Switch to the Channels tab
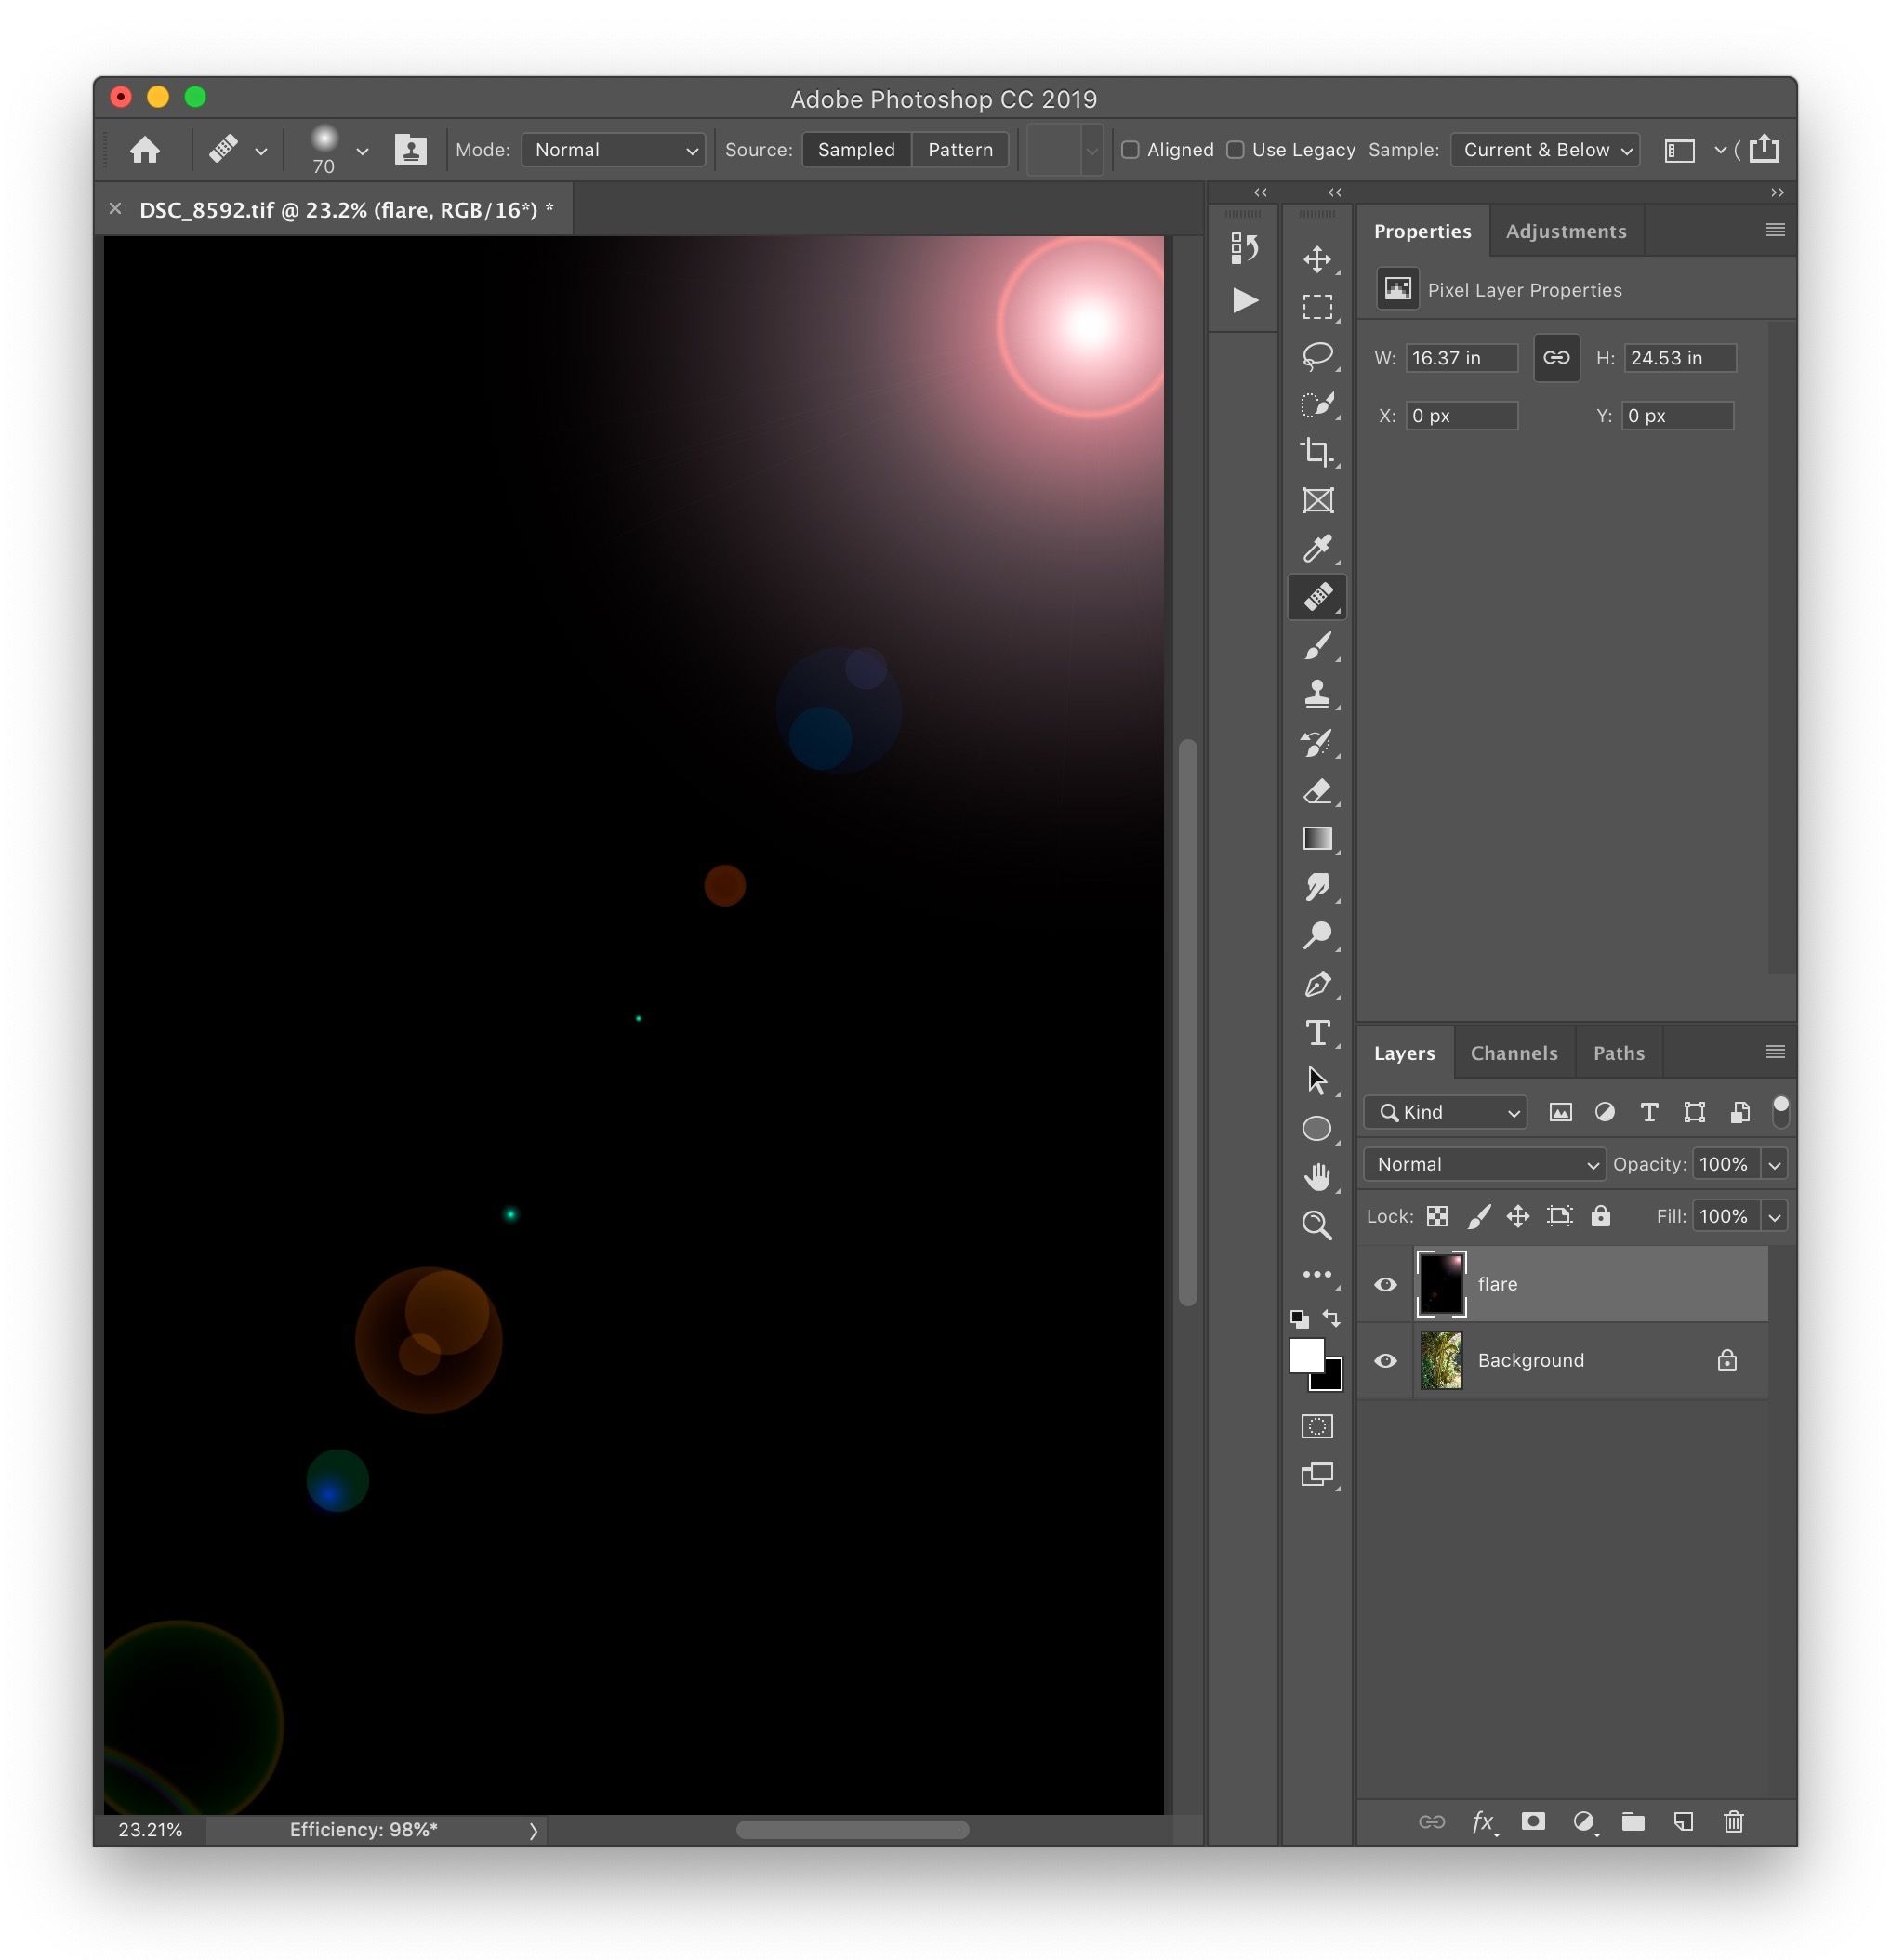Viewport: 1891px width, 1960px height. (1513, 1052)
